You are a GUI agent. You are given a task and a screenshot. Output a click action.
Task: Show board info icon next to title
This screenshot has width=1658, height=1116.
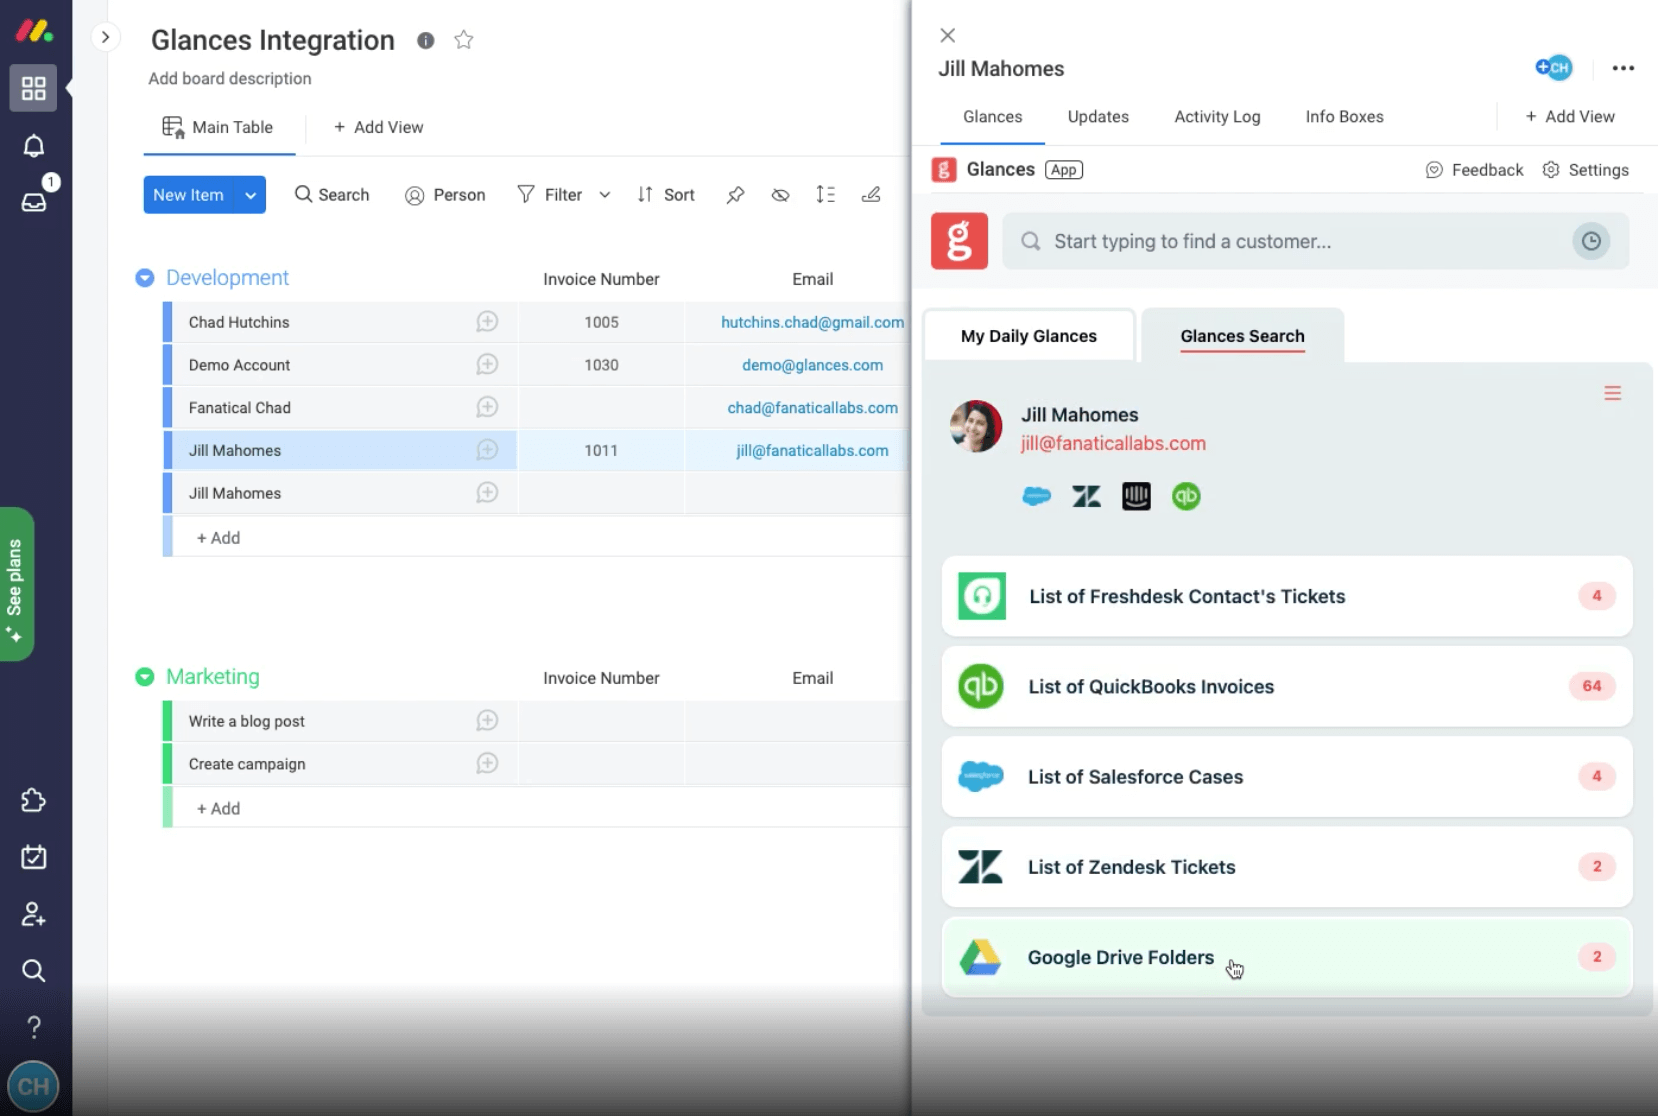pyautogui.click(x=426, y=40)
